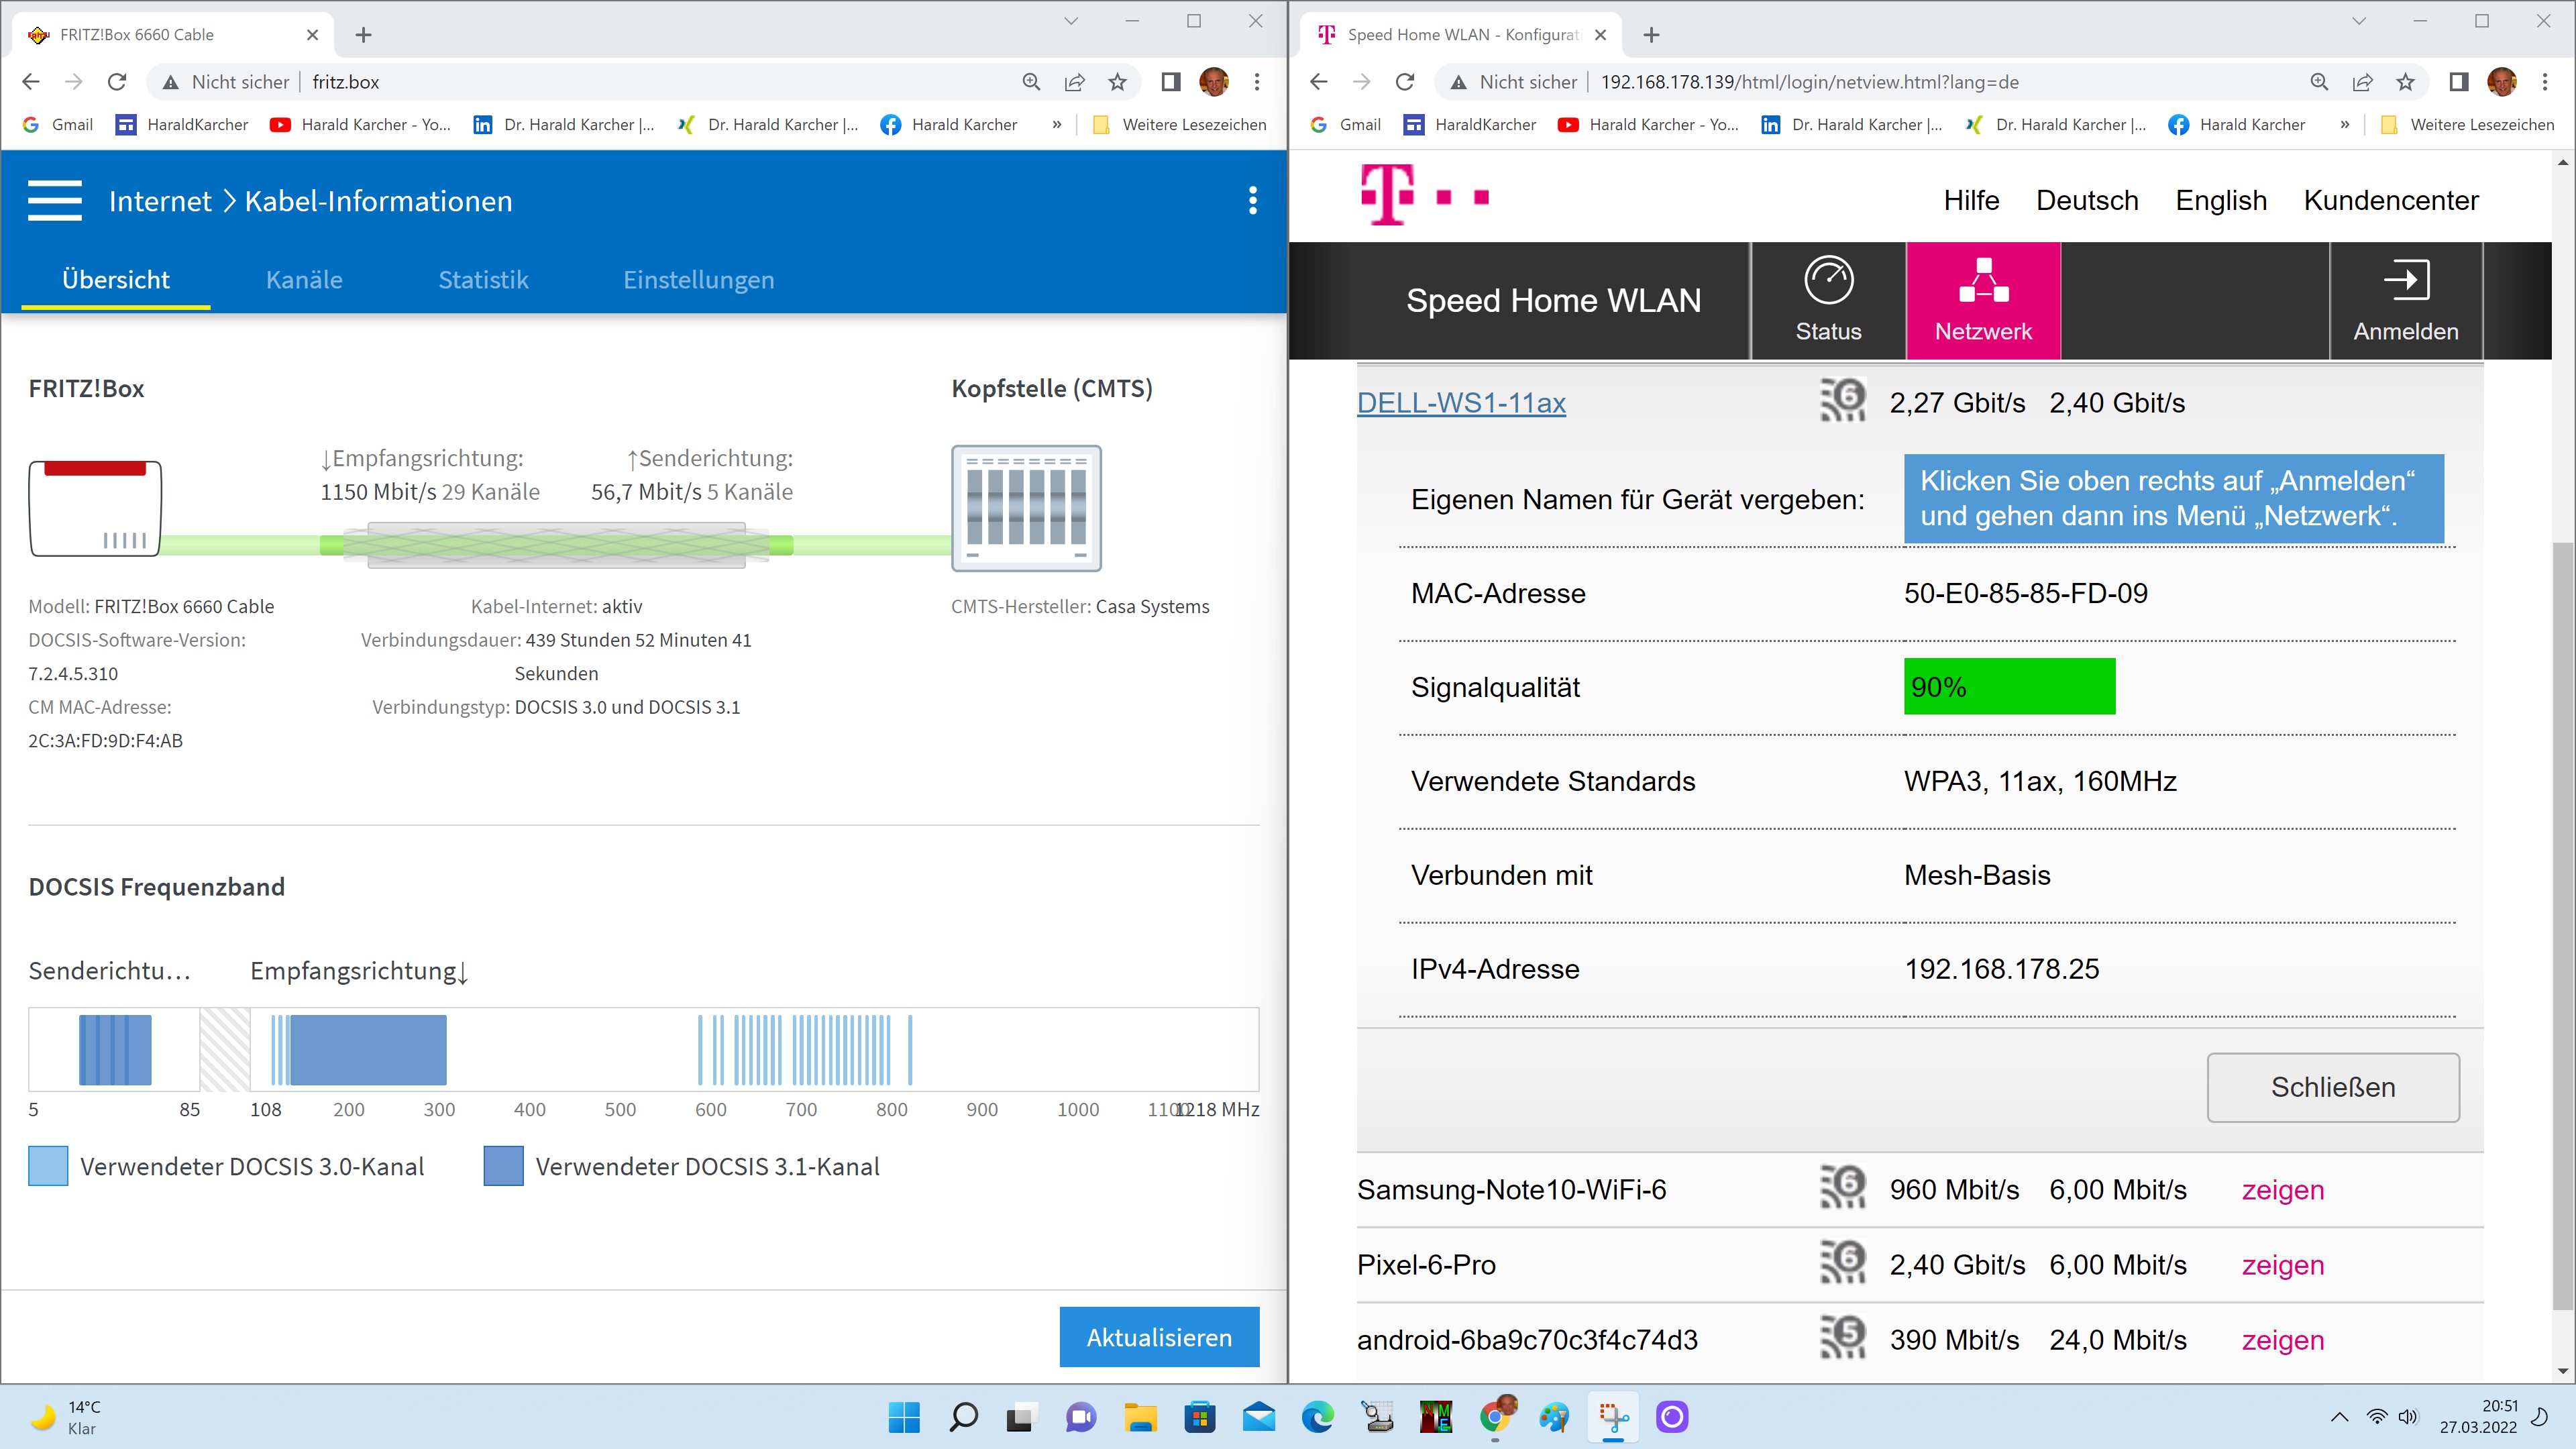Open the FRITZ!Box hamburger menu
The width and height of the screenshot is (2576, 1449).
point(55,201)
